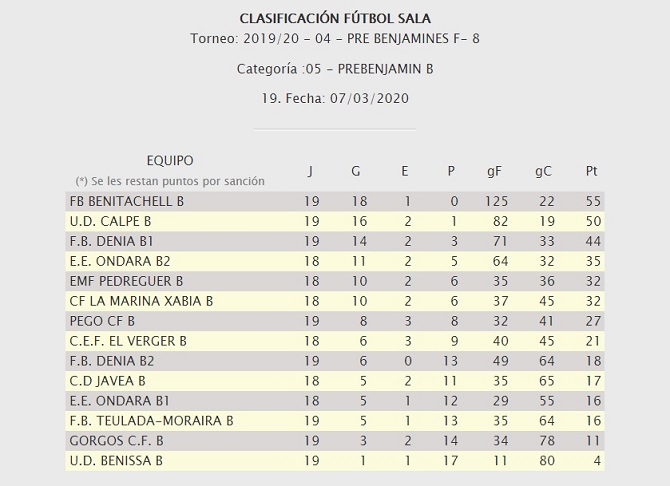The width and height of the screenshot is (670, 486).
Task: Click GORGOS C.F. B team name
Action: click(115, 441)
